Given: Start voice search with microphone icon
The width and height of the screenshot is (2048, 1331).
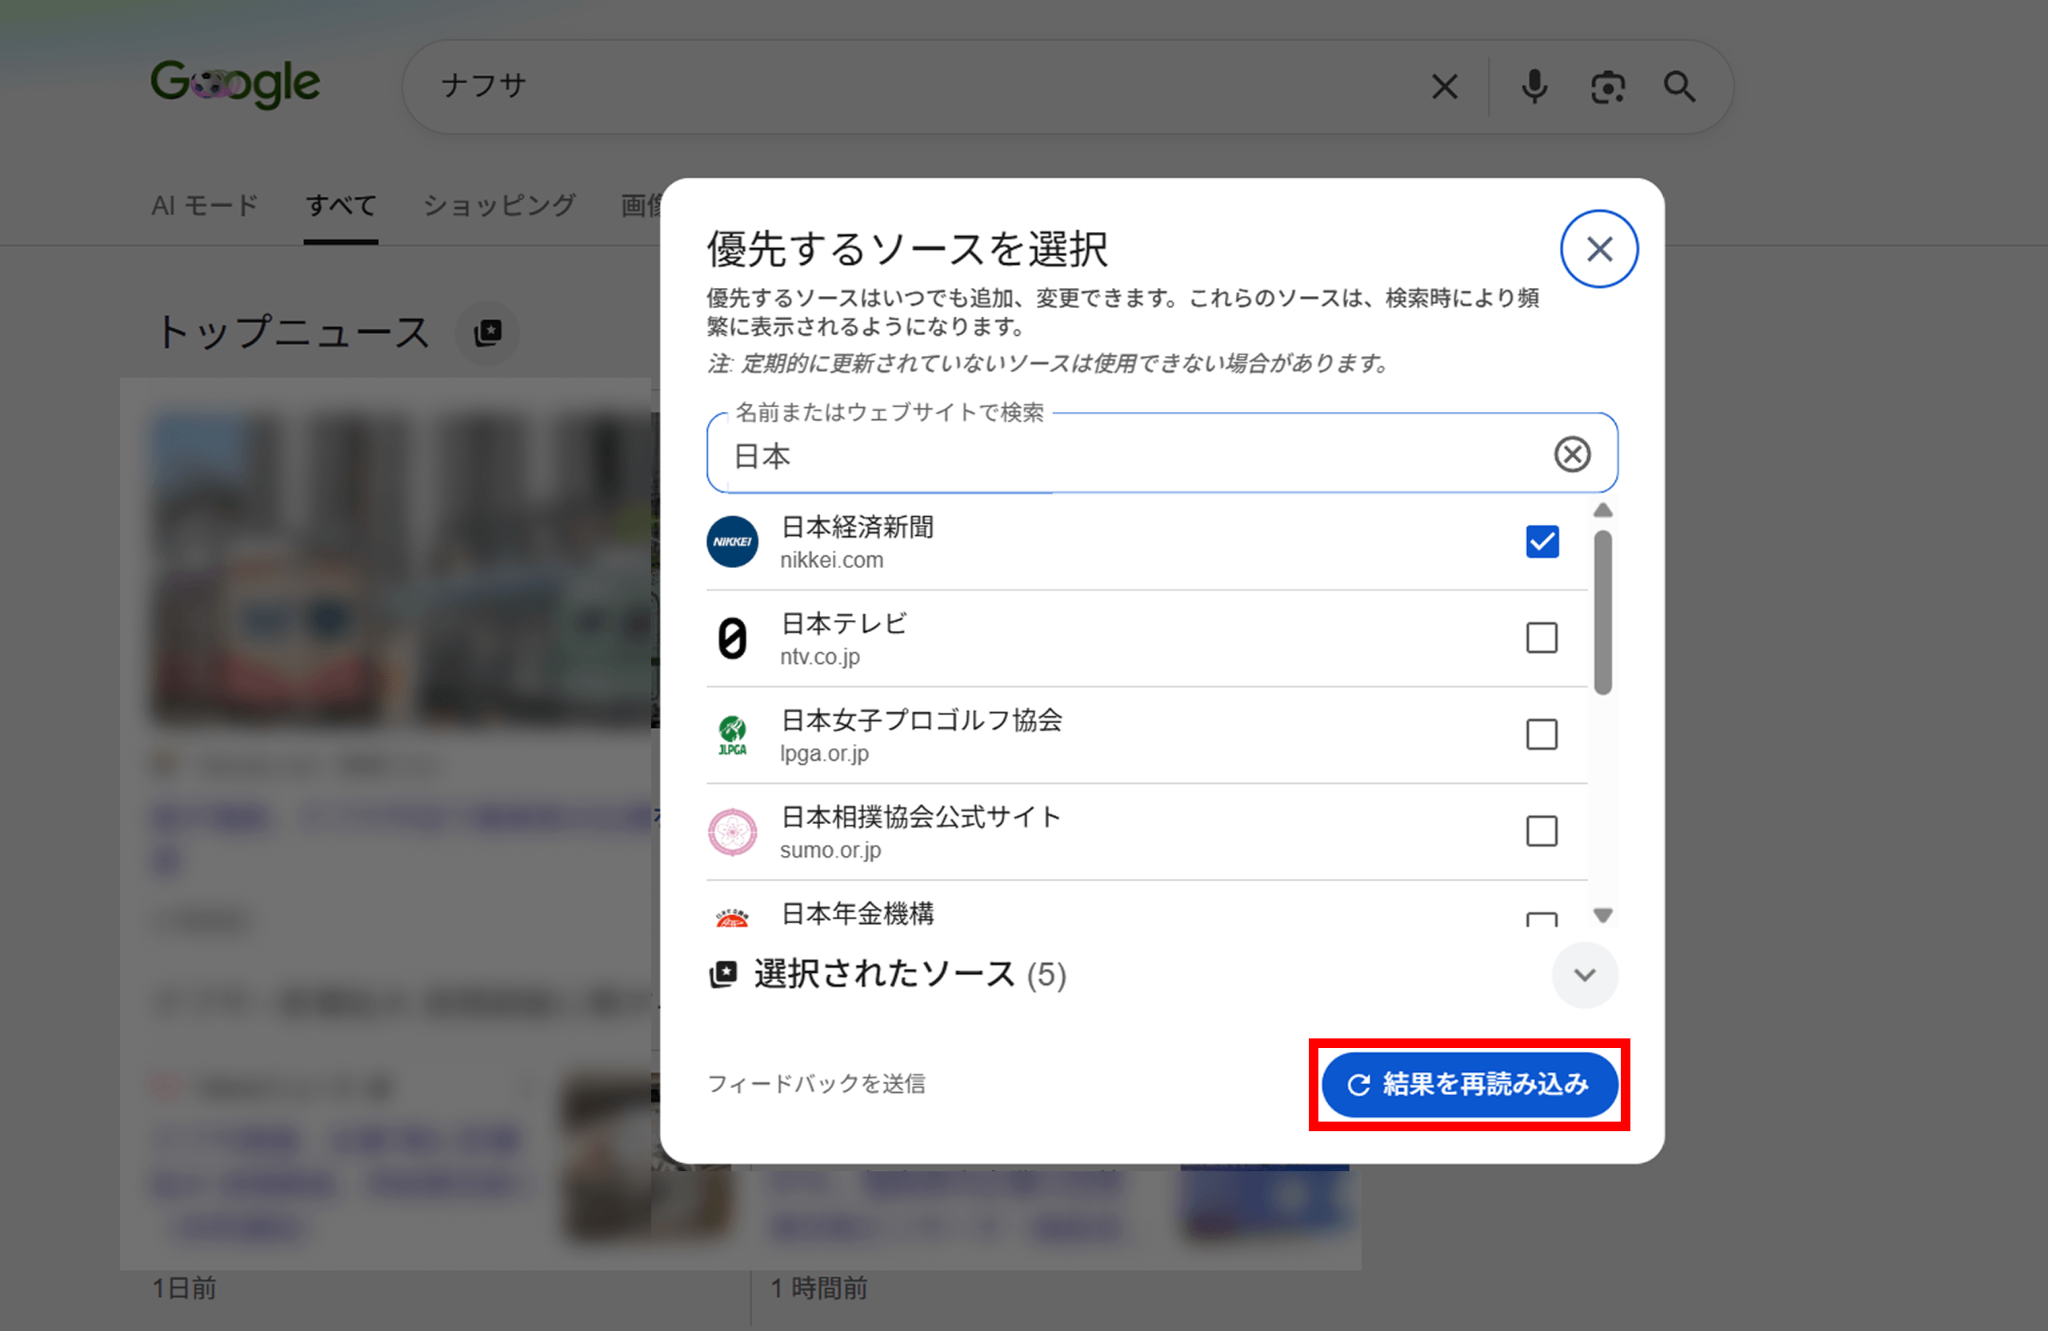Looking at the screenshot, I should point(1534,87).
